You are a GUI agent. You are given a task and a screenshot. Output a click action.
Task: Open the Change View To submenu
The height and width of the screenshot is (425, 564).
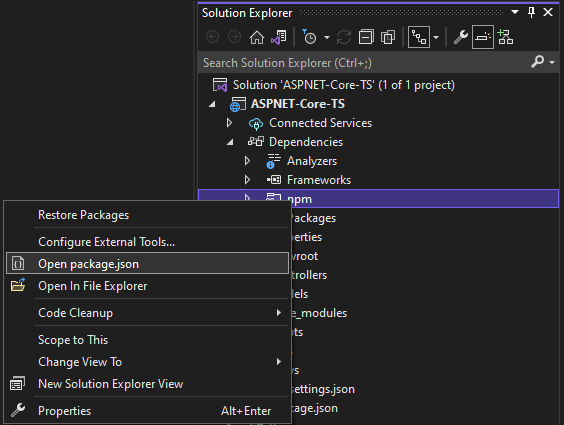coord(147,362)
